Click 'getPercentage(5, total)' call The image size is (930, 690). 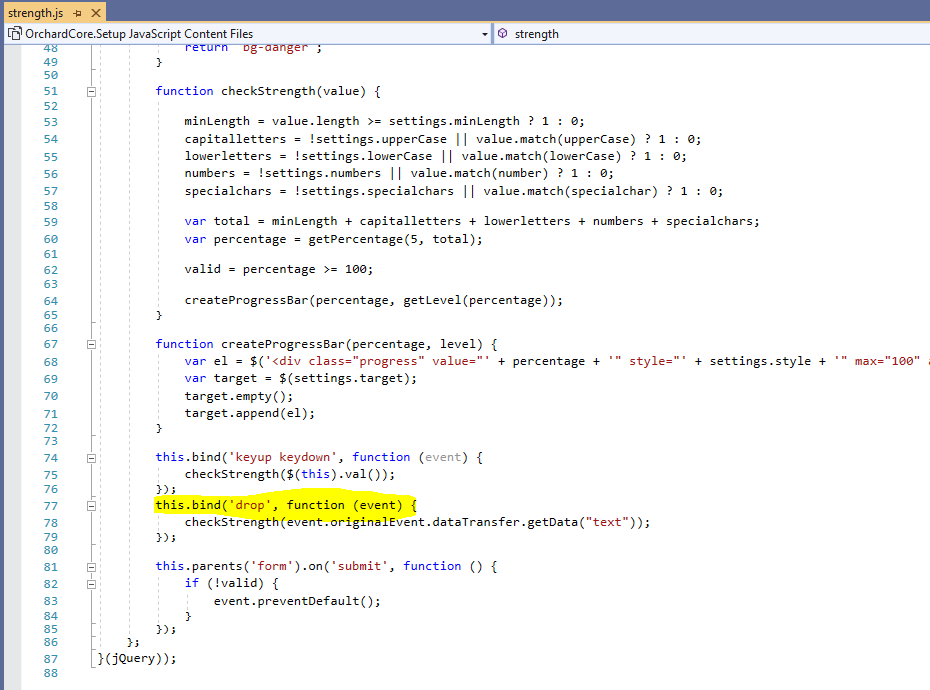coord(391,240)
